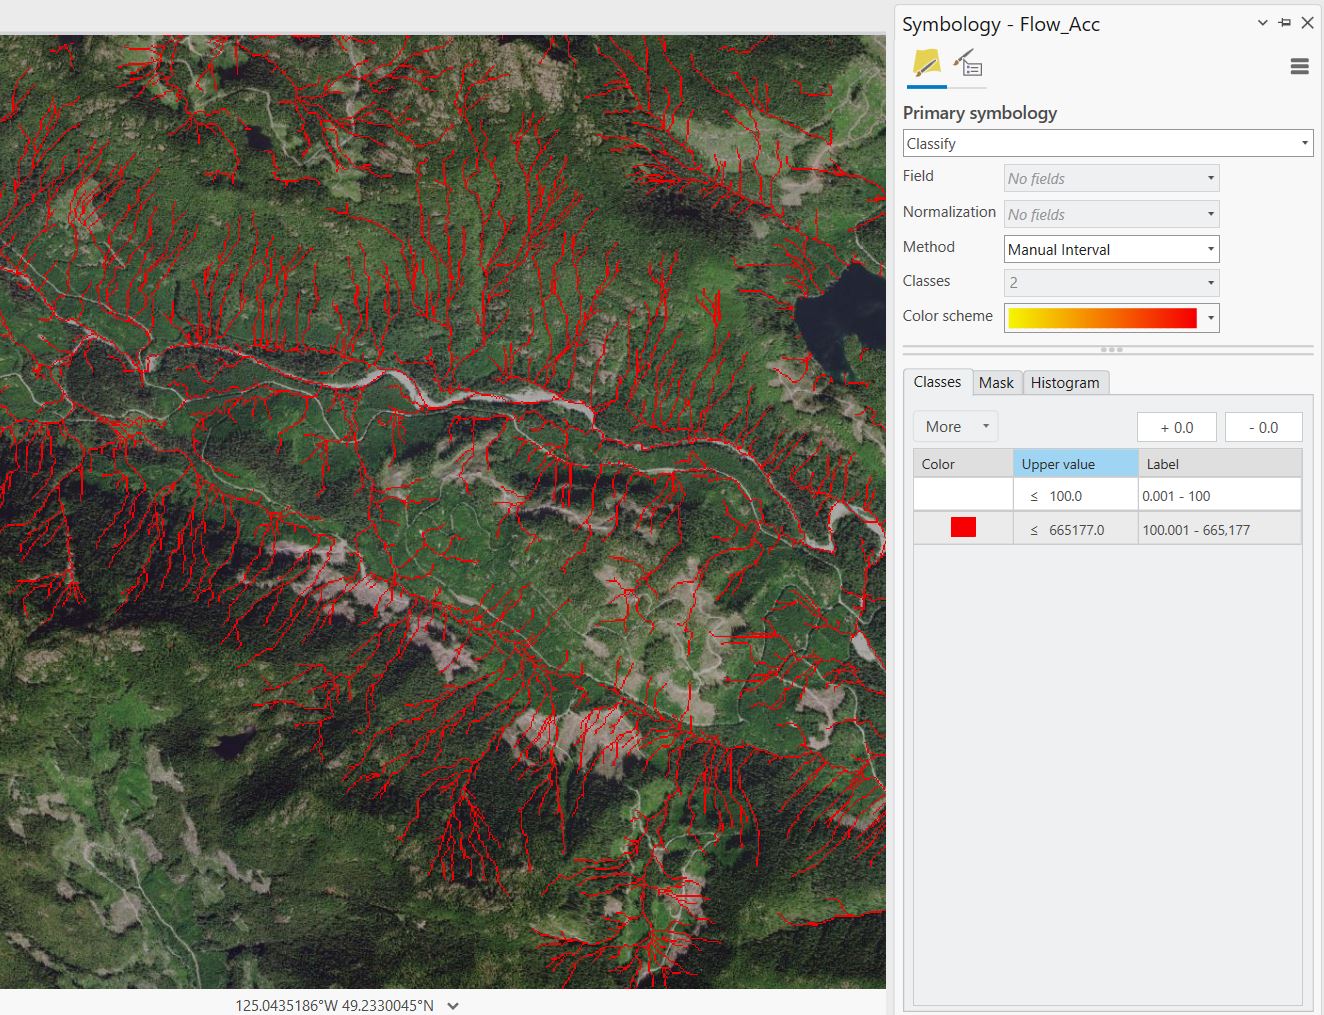Open the pane options arrow beside Flow_Acc title
The width and height of the screenshot is (1324, 1015).
[1262, 23]
